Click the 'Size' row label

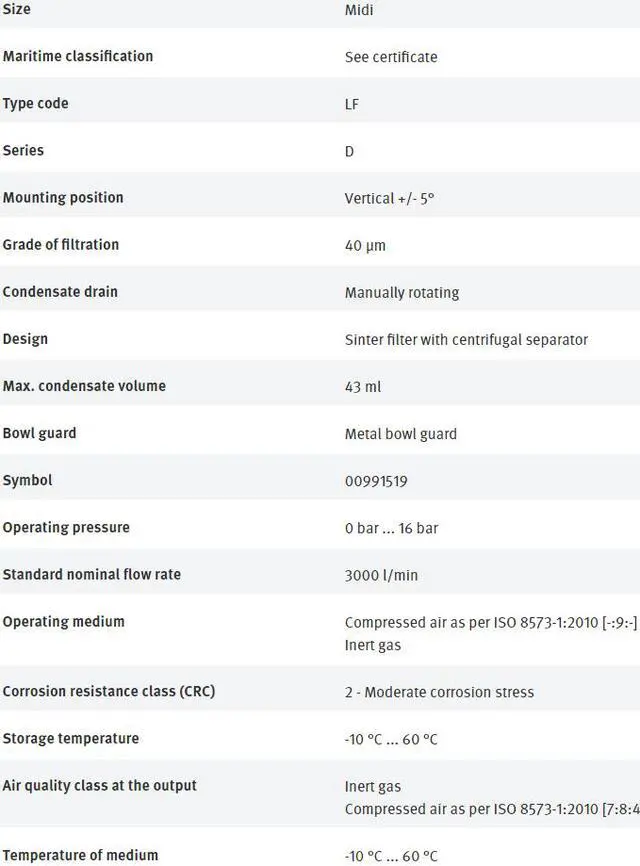pyautogui.click(x=17, y=9)
